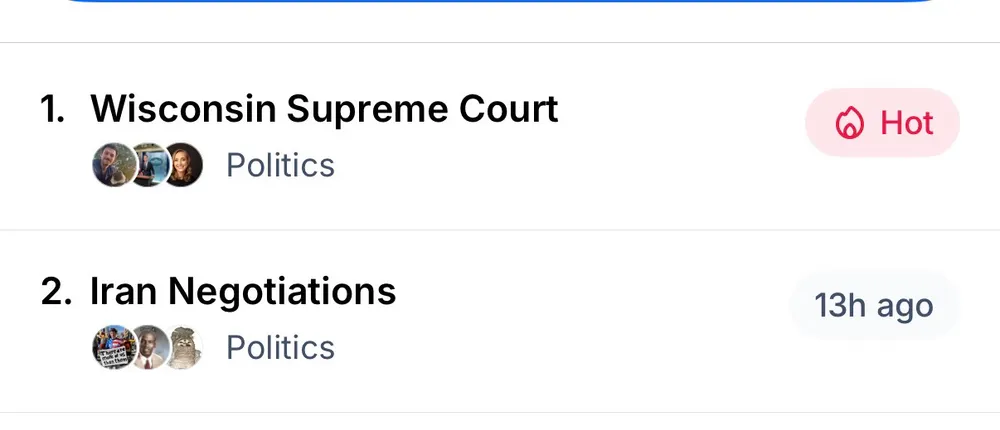This screenshot has width=1000, height=430.
Task: Open the Iran Negotiations trend
Action: click(243, 291)
